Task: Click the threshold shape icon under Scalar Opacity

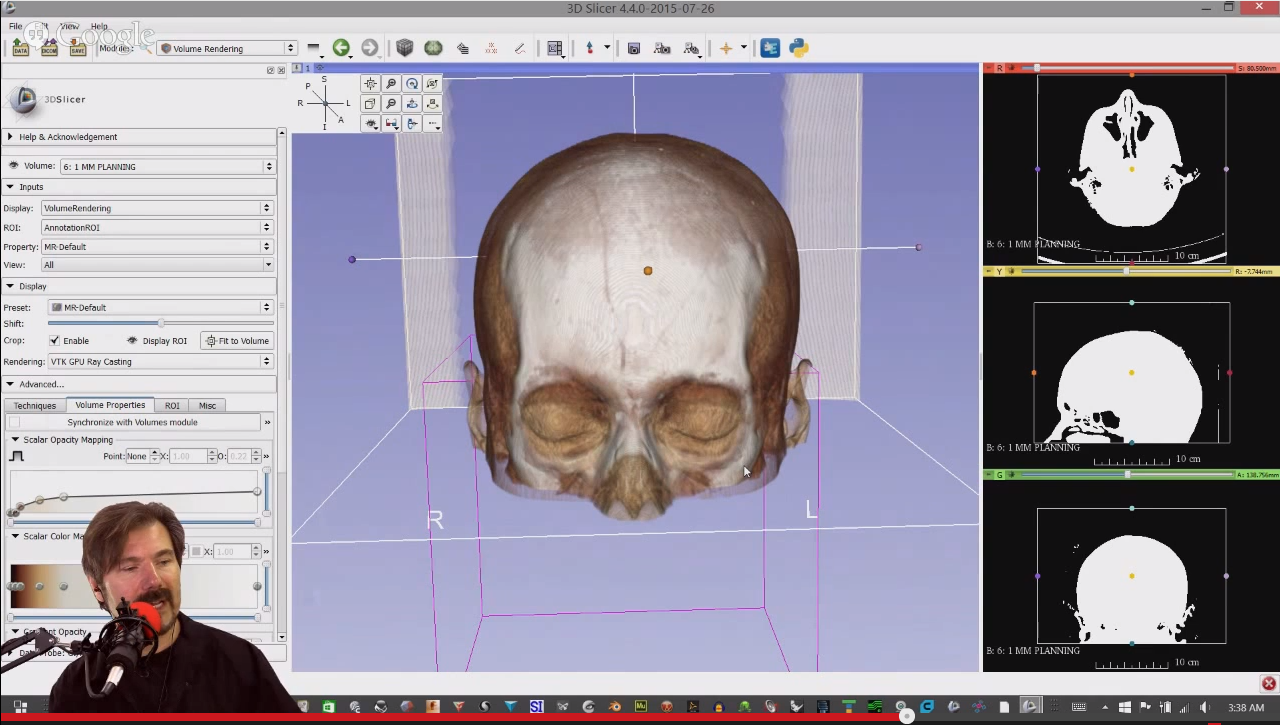Action: coord(17,456)
